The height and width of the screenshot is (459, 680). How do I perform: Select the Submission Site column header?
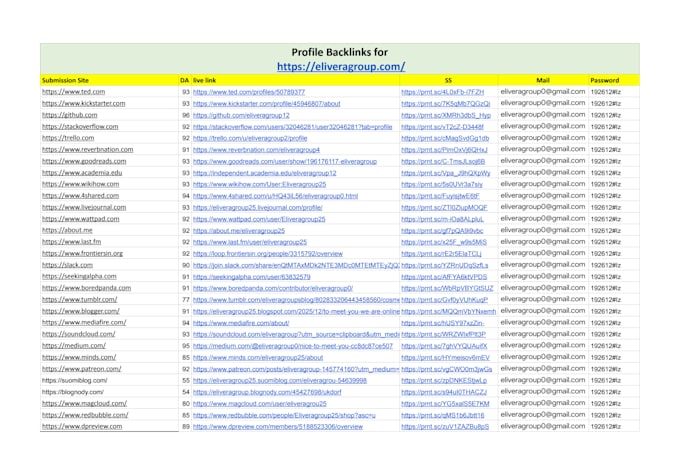point(65,80)
